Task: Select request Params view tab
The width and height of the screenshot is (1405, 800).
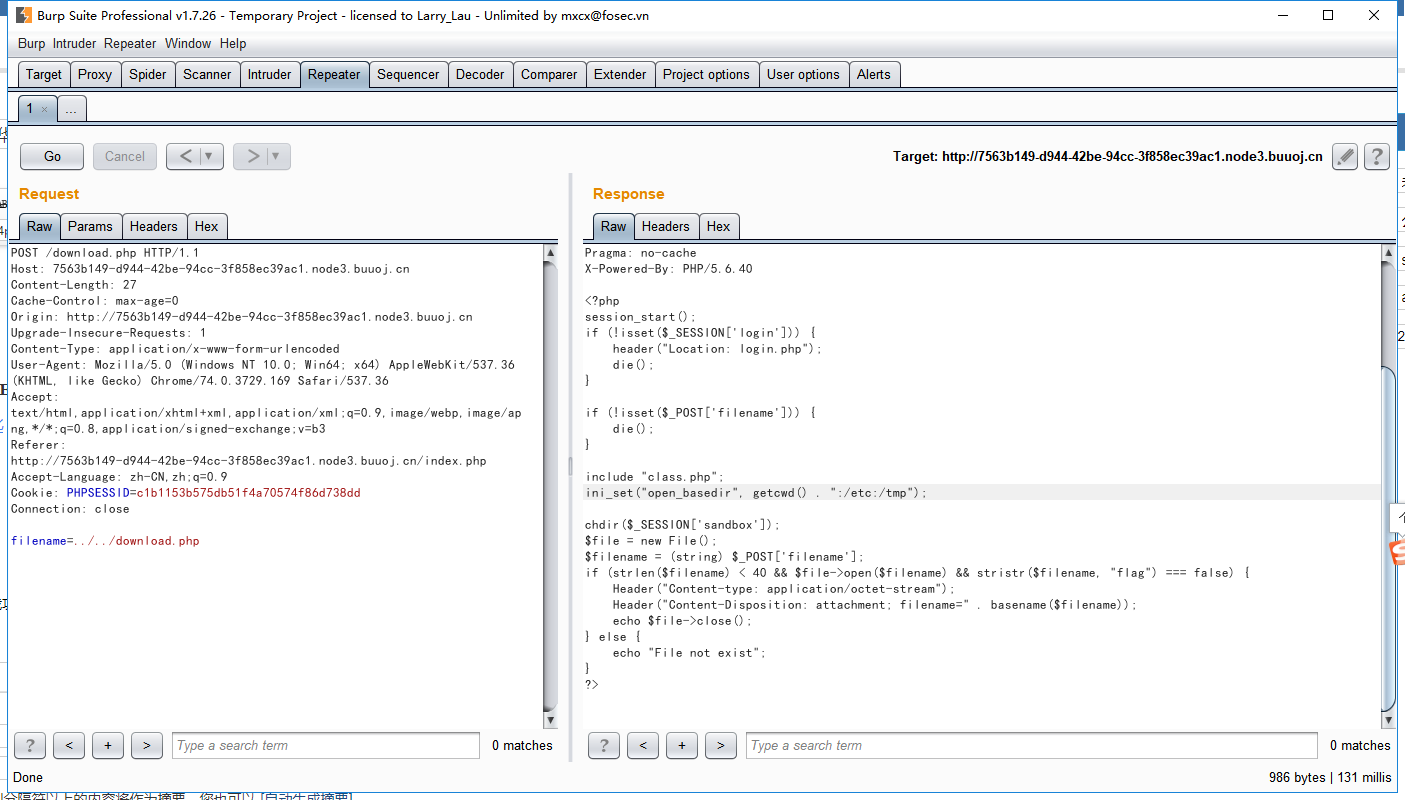Action: point(91,226)
